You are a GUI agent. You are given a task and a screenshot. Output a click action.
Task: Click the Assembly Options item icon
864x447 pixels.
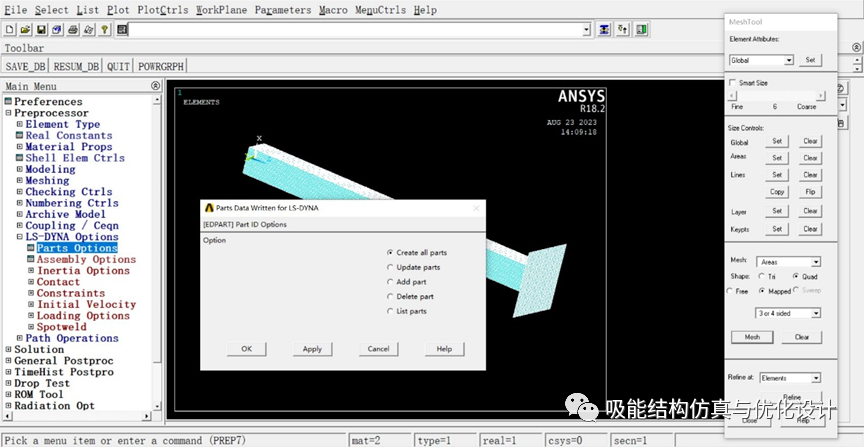(x=31, y=259)
